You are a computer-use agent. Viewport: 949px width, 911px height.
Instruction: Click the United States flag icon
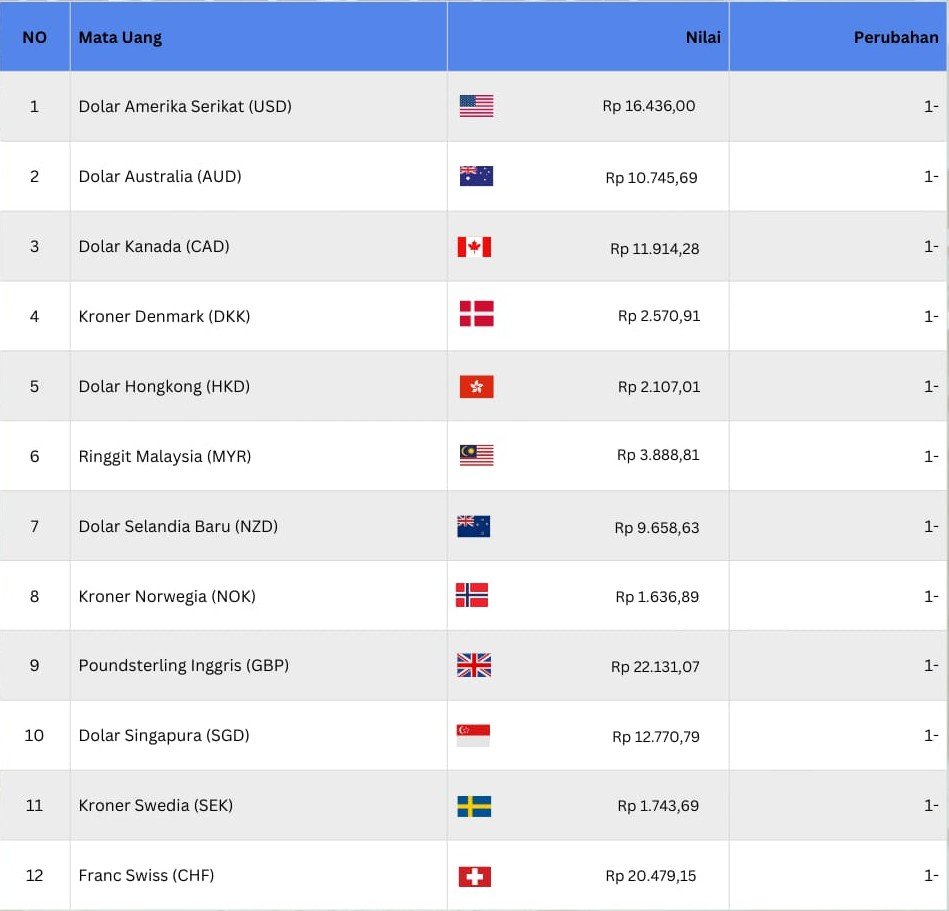coord(476,106)
